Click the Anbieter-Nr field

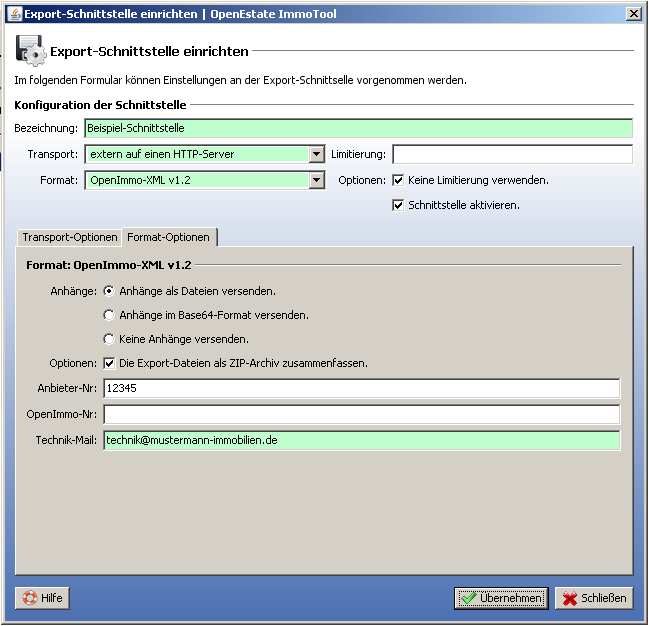click(x=361, y=388)
